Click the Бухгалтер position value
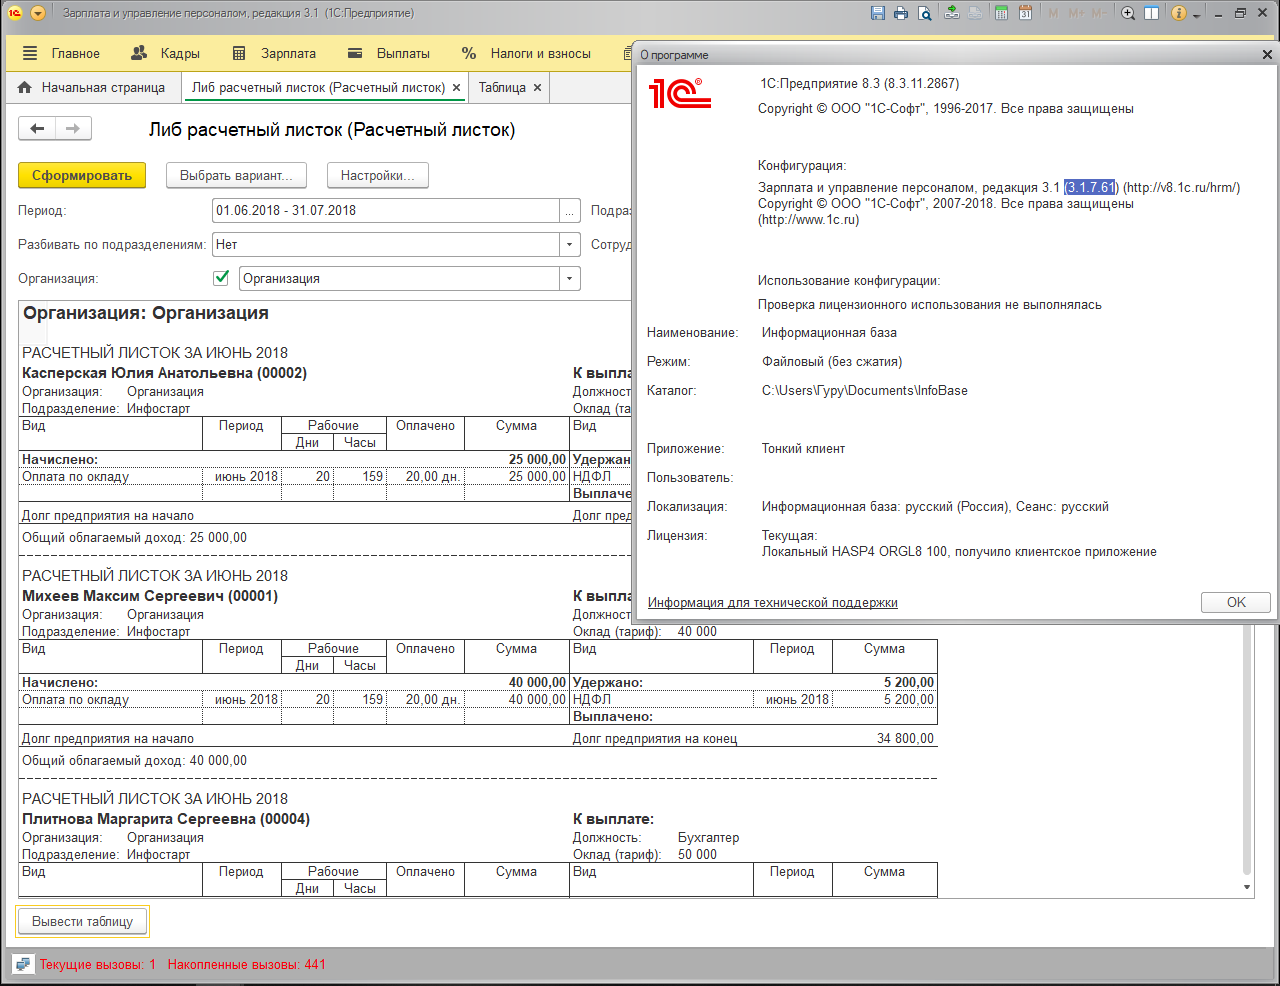The width and height of the screenshot is (1280, 986). point(708,837)
